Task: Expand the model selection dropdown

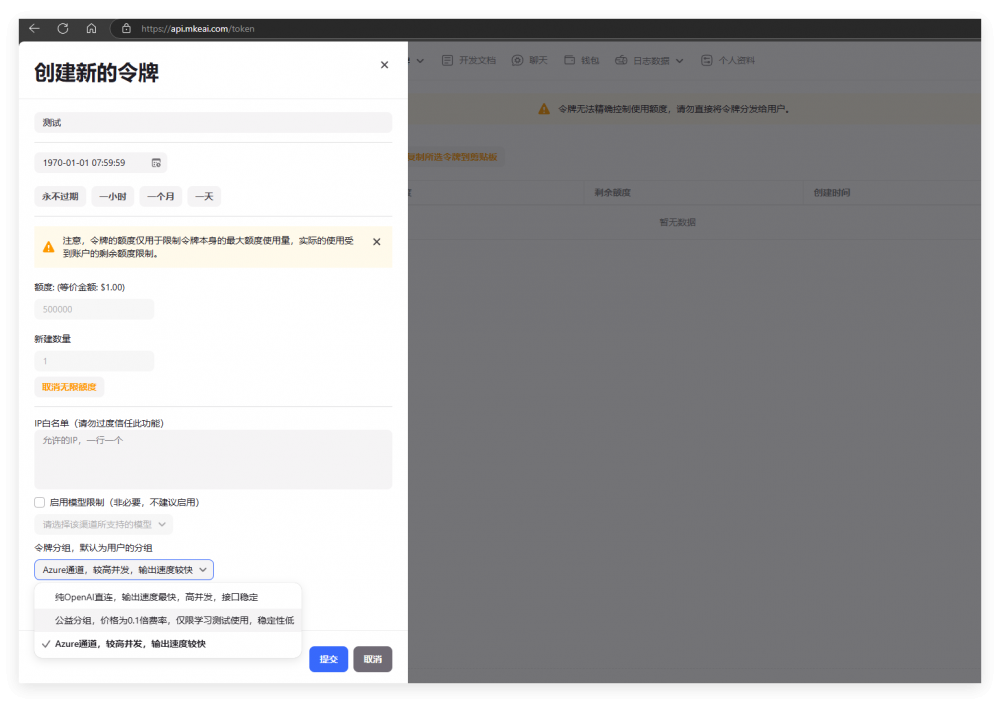Action: [104, 524]
